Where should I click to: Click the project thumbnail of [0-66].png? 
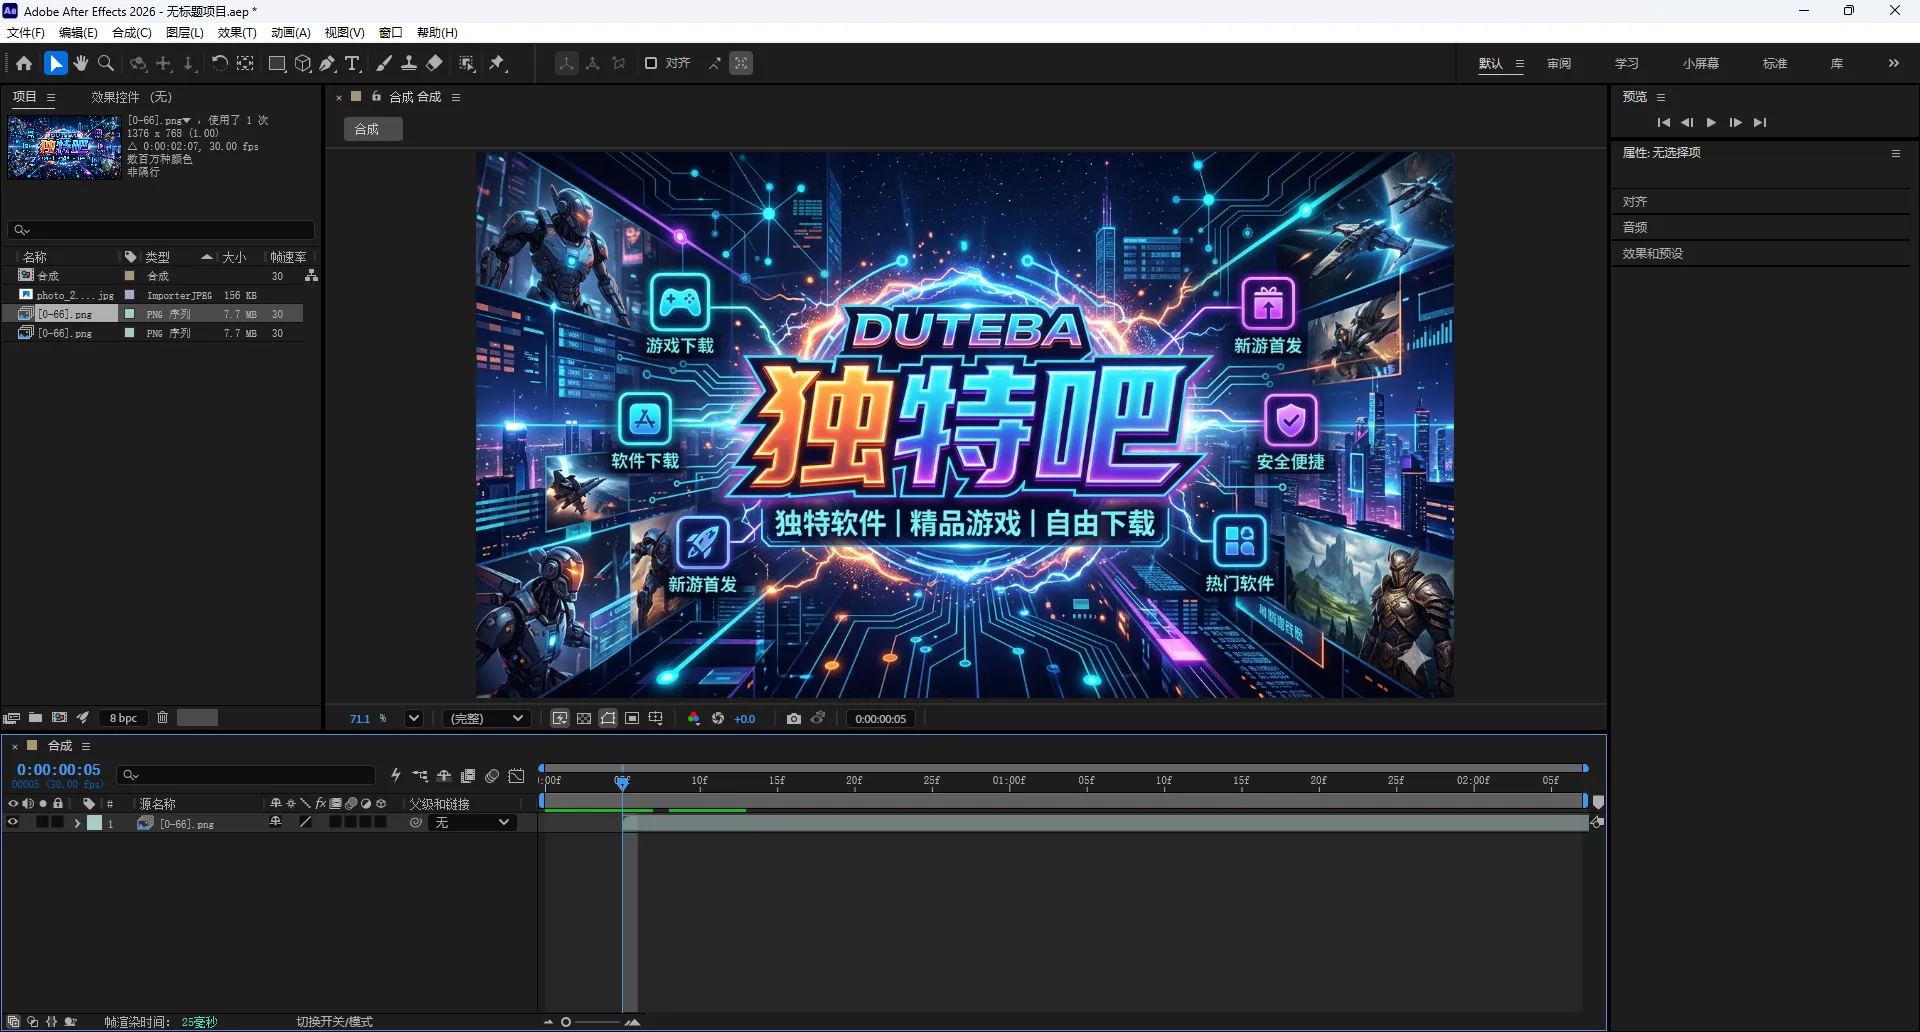coord(64,147)
